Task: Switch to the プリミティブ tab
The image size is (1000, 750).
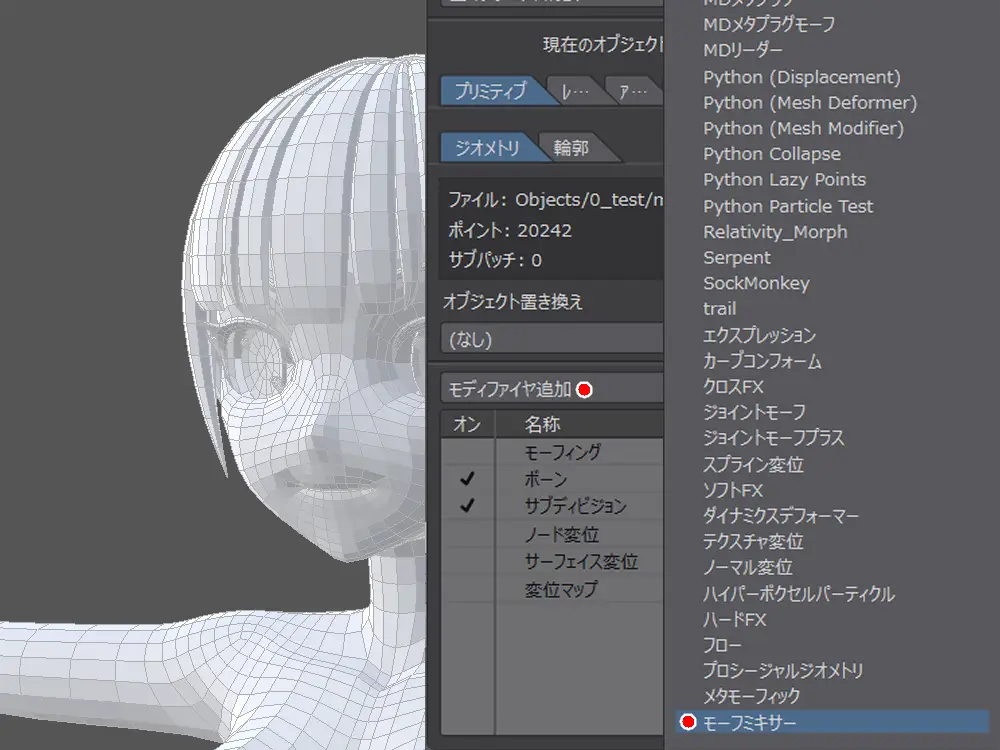Action: 491,91
